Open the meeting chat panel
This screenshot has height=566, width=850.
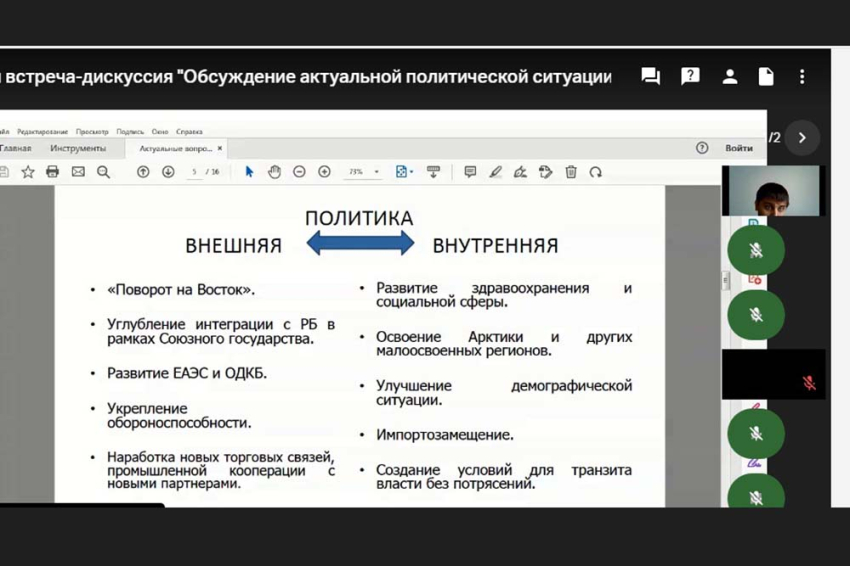[x=650, y=77]
